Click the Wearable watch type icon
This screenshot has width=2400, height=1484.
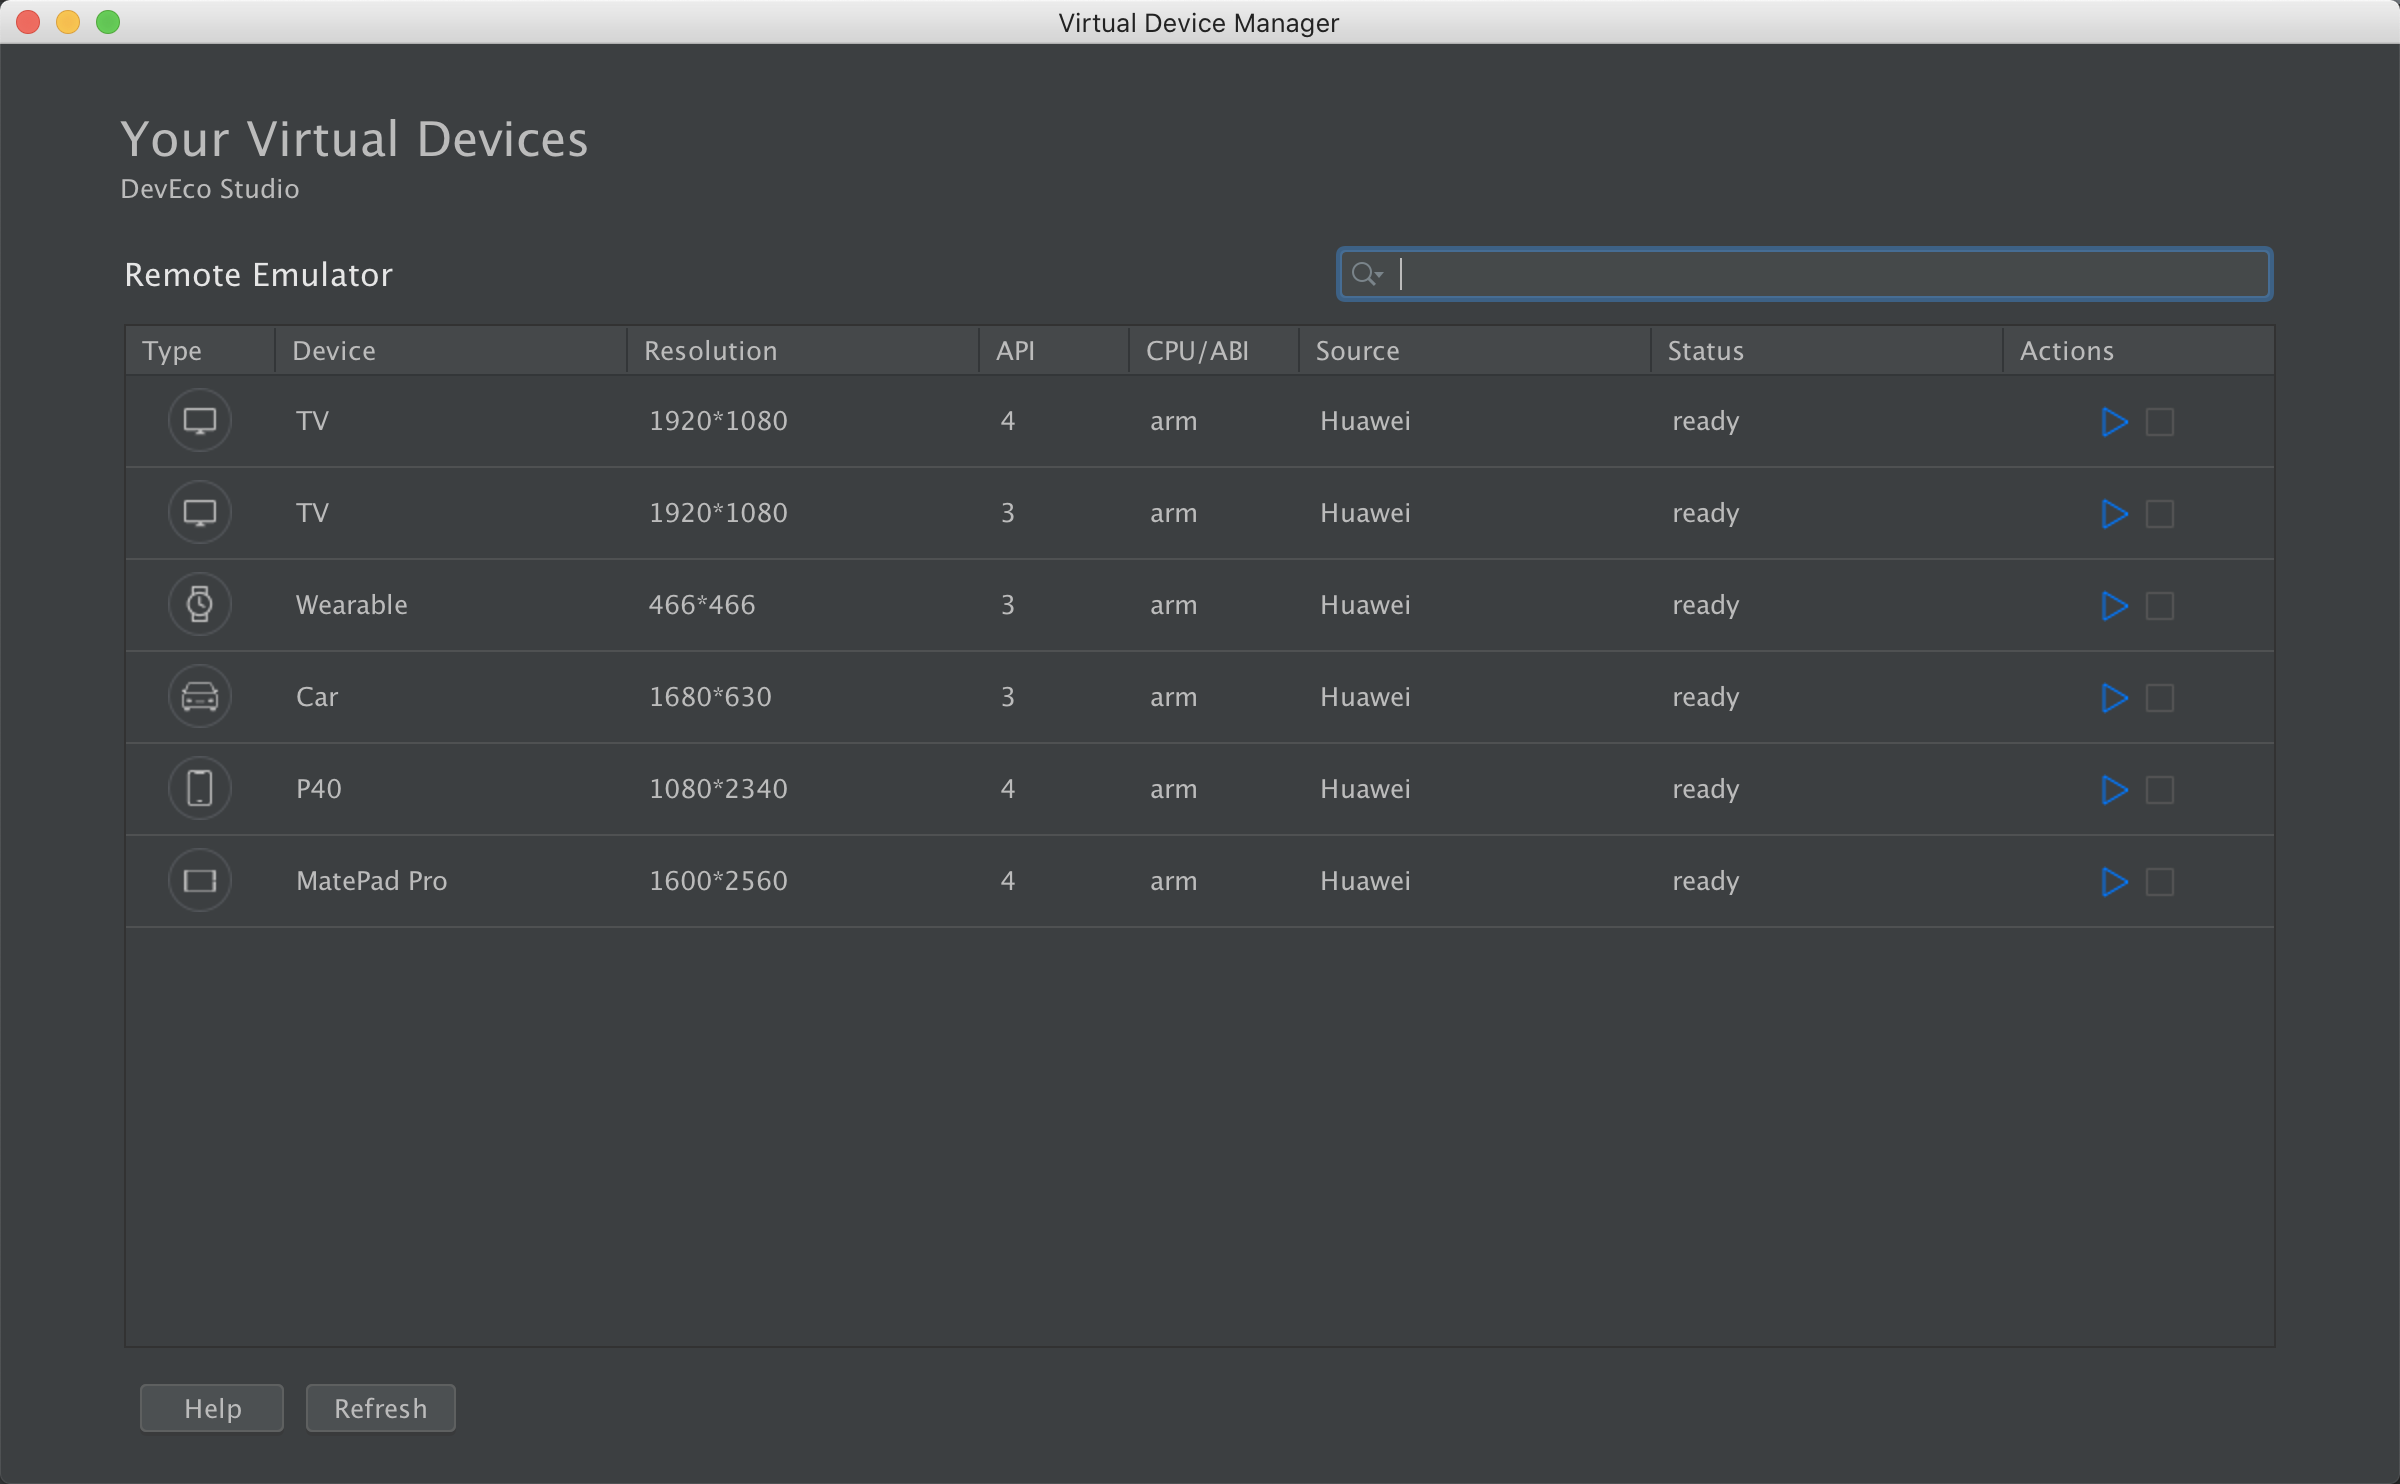click(x=200, y=604)
